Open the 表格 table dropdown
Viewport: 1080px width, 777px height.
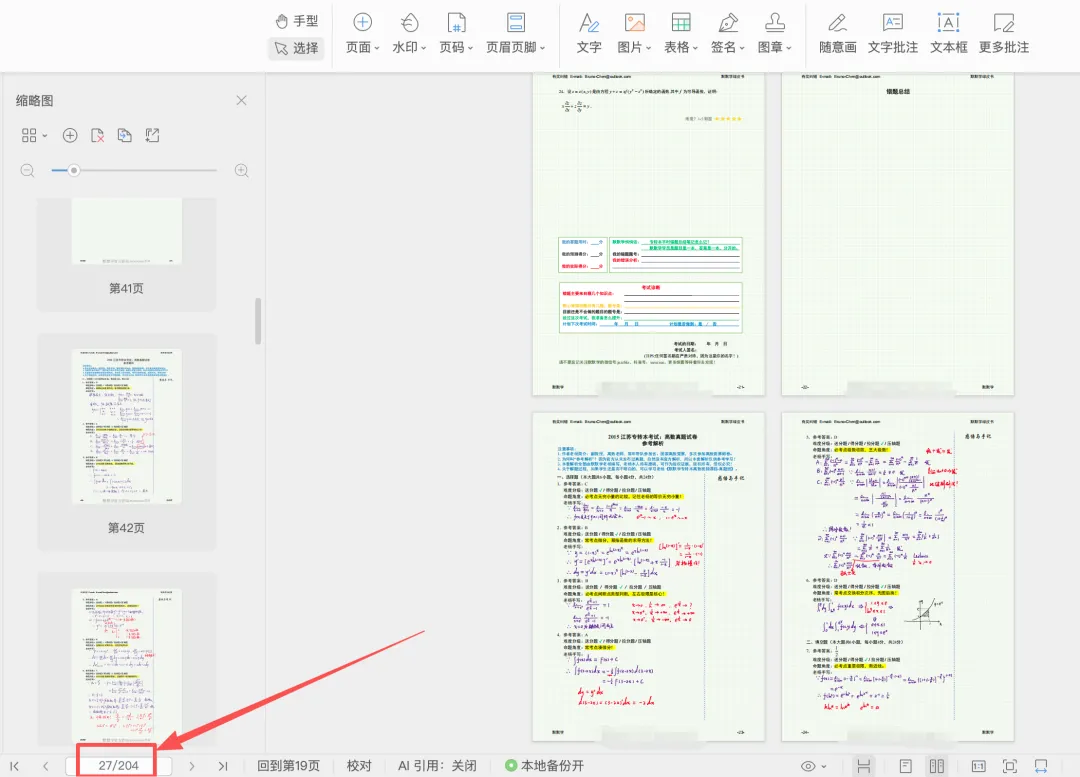(681, 33)
